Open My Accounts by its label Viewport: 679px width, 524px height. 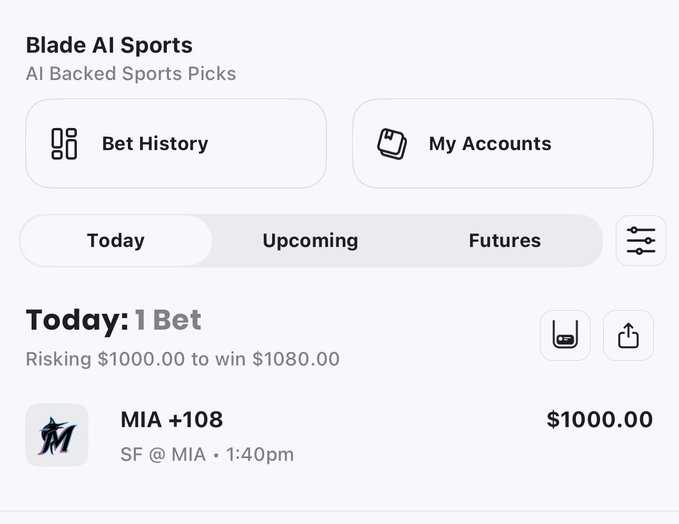490,144
